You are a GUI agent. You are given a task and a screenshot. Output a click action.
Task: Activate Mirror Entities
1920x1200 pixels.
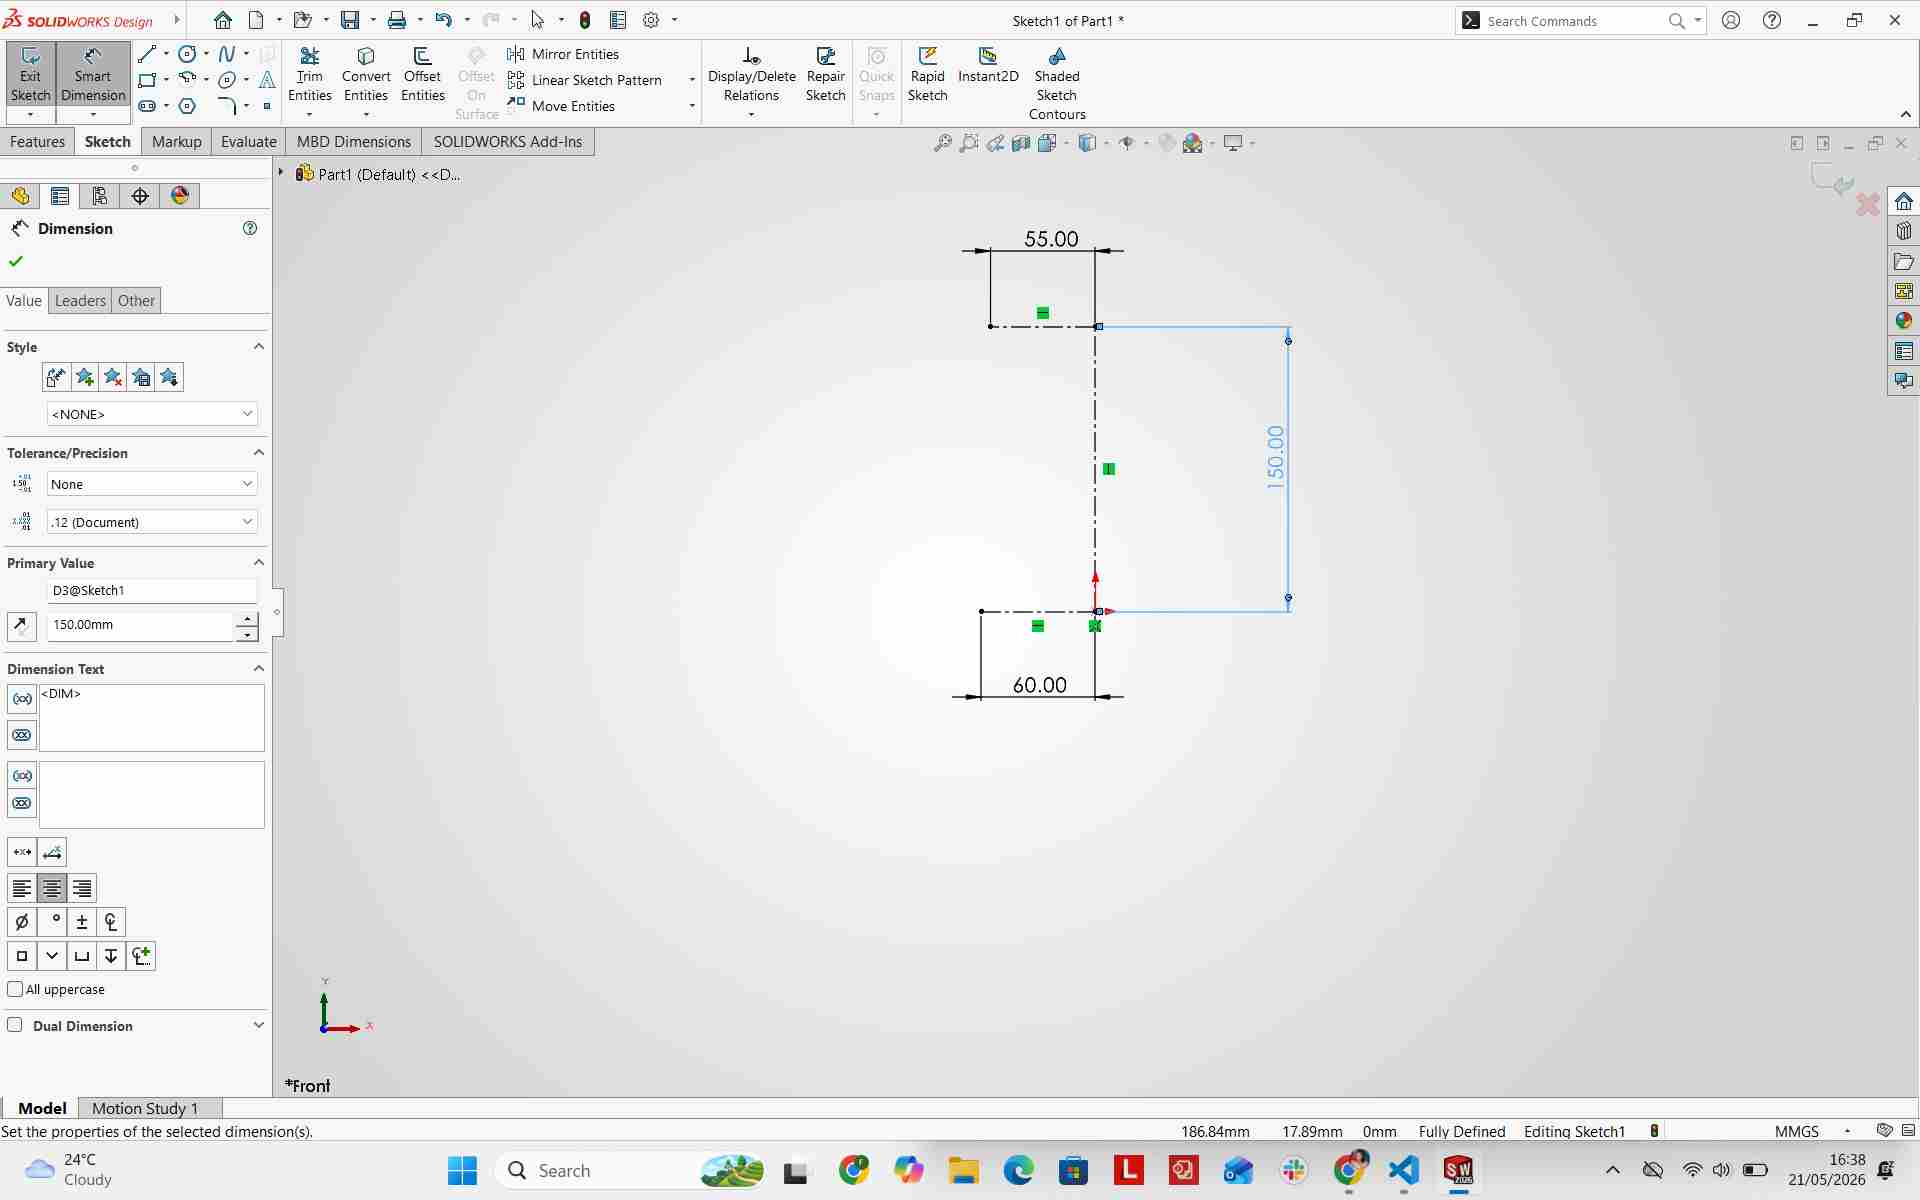coord(563,54)
